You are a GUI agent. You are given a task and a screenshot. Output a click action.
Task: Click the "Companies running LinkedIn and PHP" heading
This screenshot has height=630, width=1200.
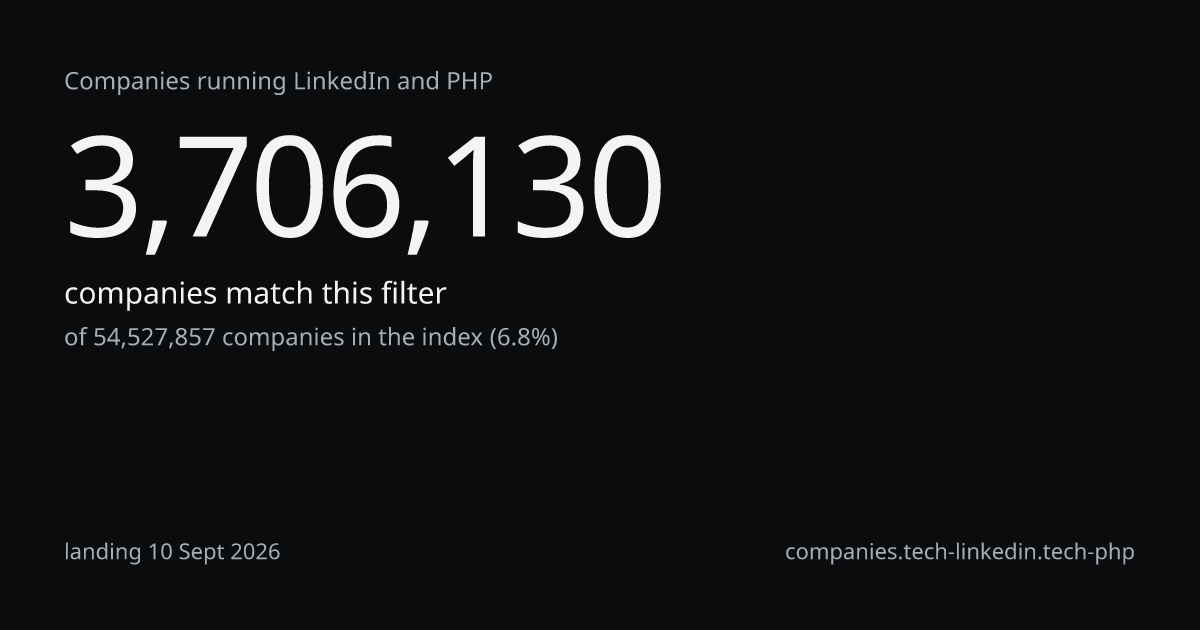tap(278, 82)
